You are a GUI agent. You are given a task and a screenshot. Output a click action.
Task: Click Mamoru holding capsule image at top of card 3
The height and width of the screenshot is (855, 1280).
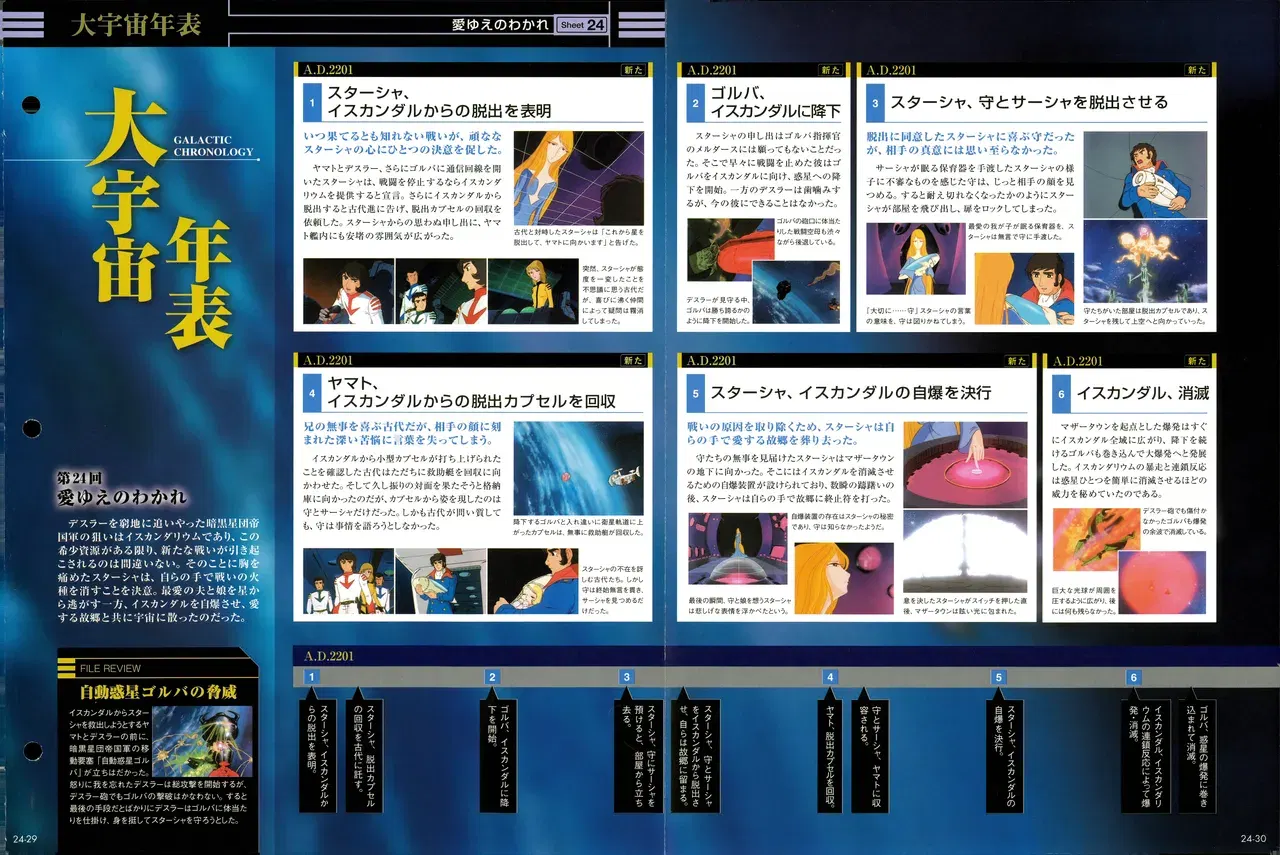pos(1146,174)
